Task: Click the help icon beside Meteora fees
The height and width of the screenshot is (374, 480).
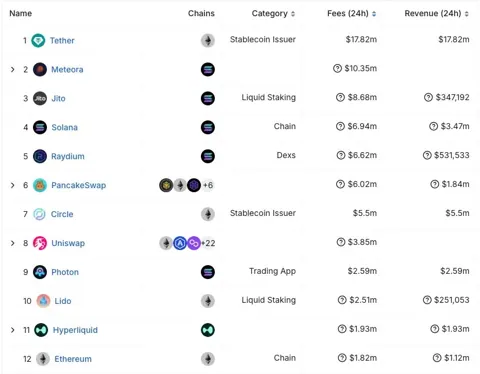Action: [x=337, y=68]
